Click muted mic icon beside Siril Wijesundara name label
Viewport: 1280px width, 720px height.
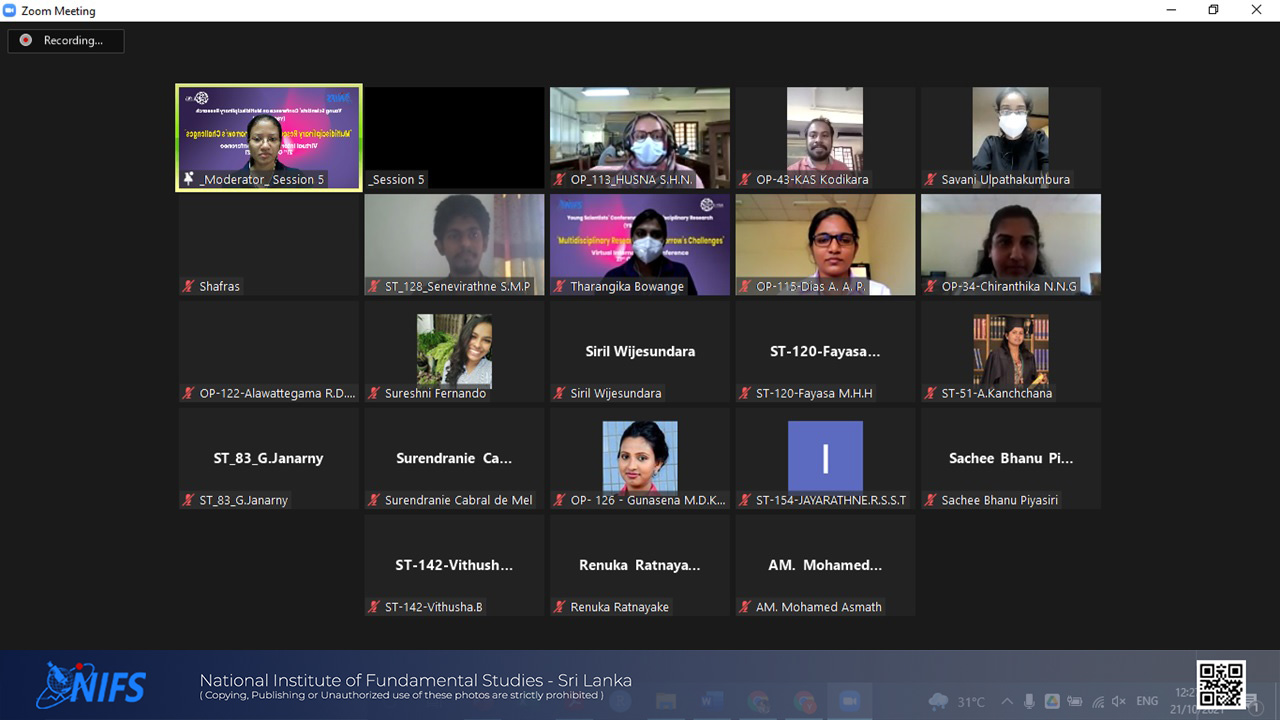[560, 393]
